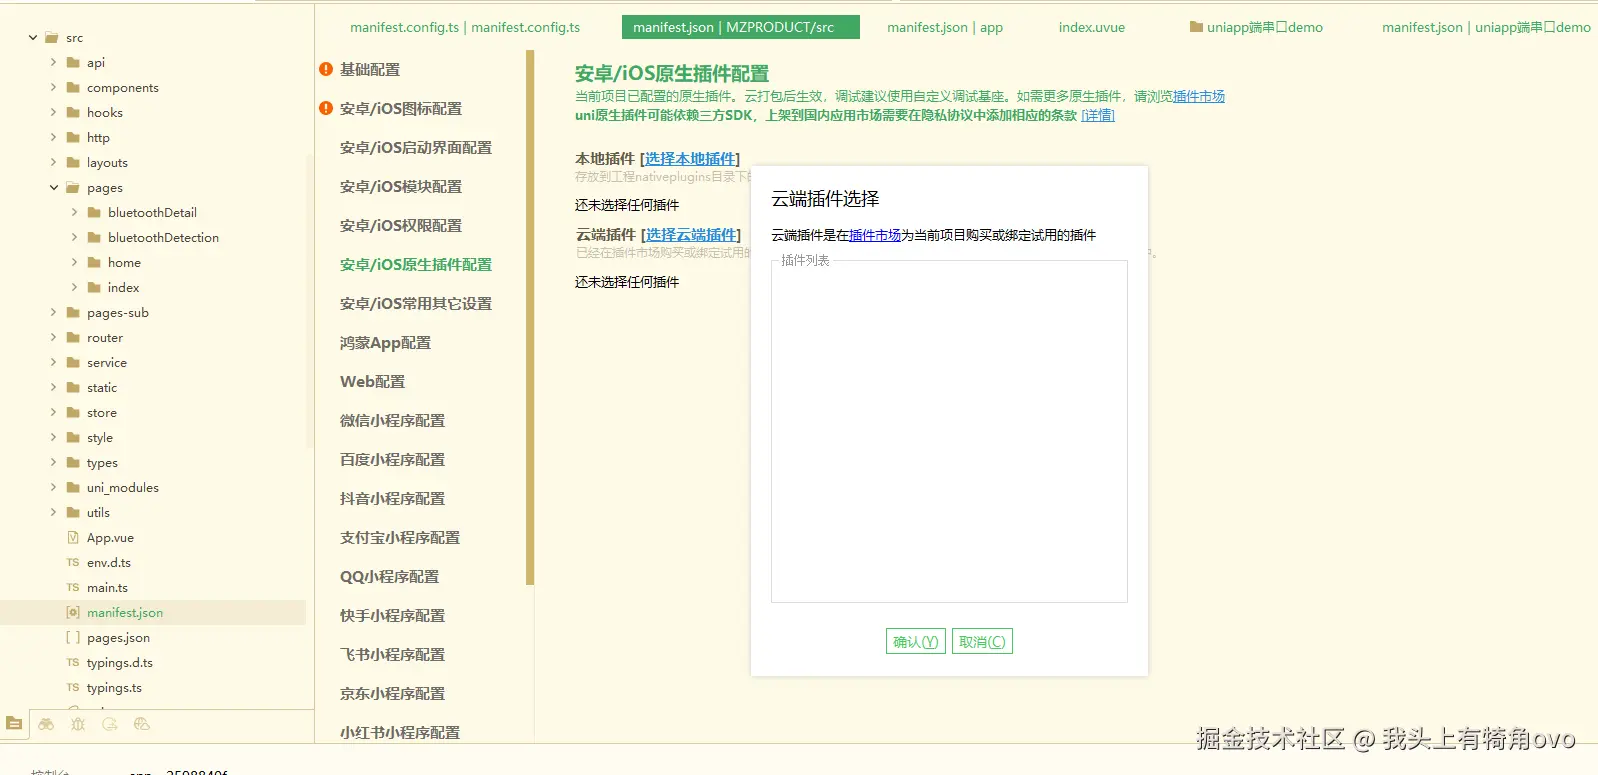
Task: Click 选择本地插件 link
Action: pos(690,158)
